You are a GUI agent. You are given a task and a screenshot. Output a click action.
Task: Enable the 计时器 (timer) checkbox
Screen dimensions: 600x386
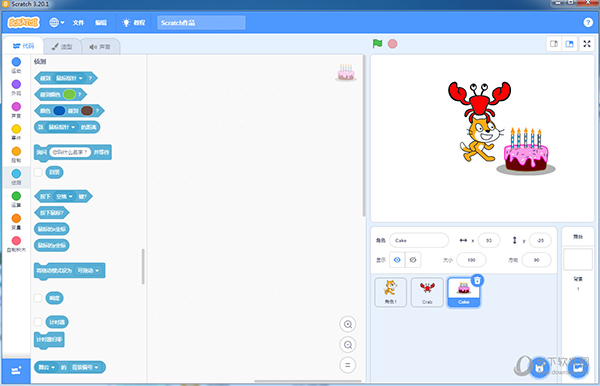pos(38,322)
